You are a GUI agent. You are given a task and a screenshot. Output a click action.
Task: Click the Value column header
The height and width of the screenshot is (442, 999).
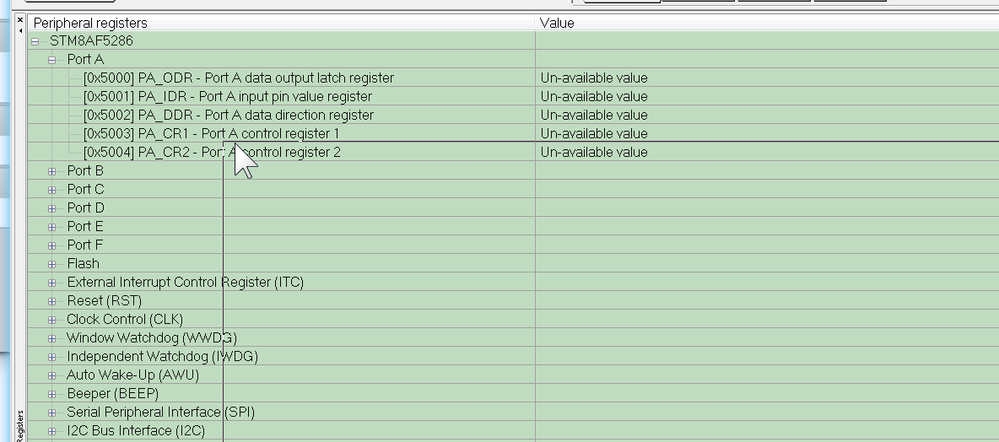(x=558, y=22)
